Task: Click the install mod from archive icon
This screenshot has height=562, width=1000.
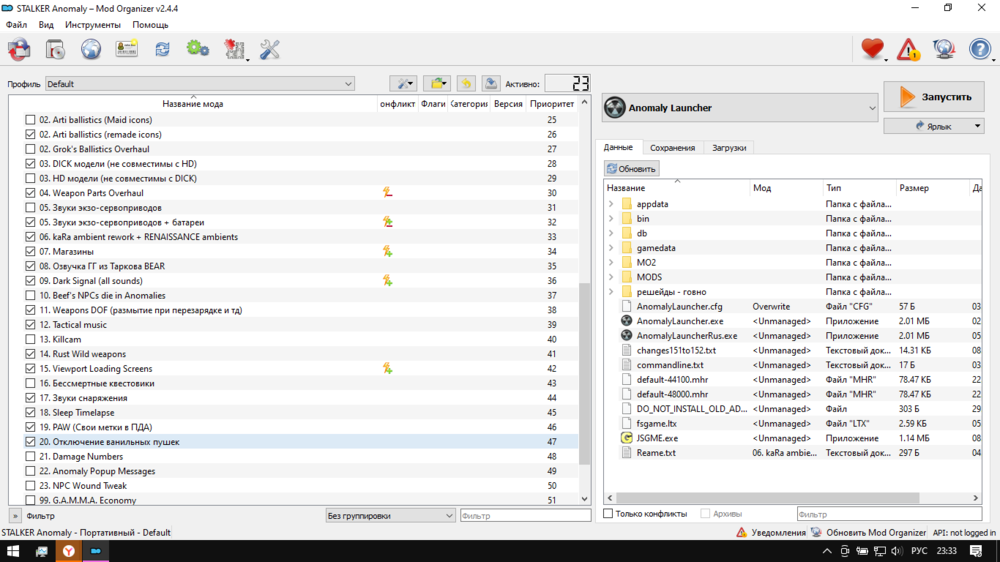Action: pyautogui.click(x=54, y=49)
